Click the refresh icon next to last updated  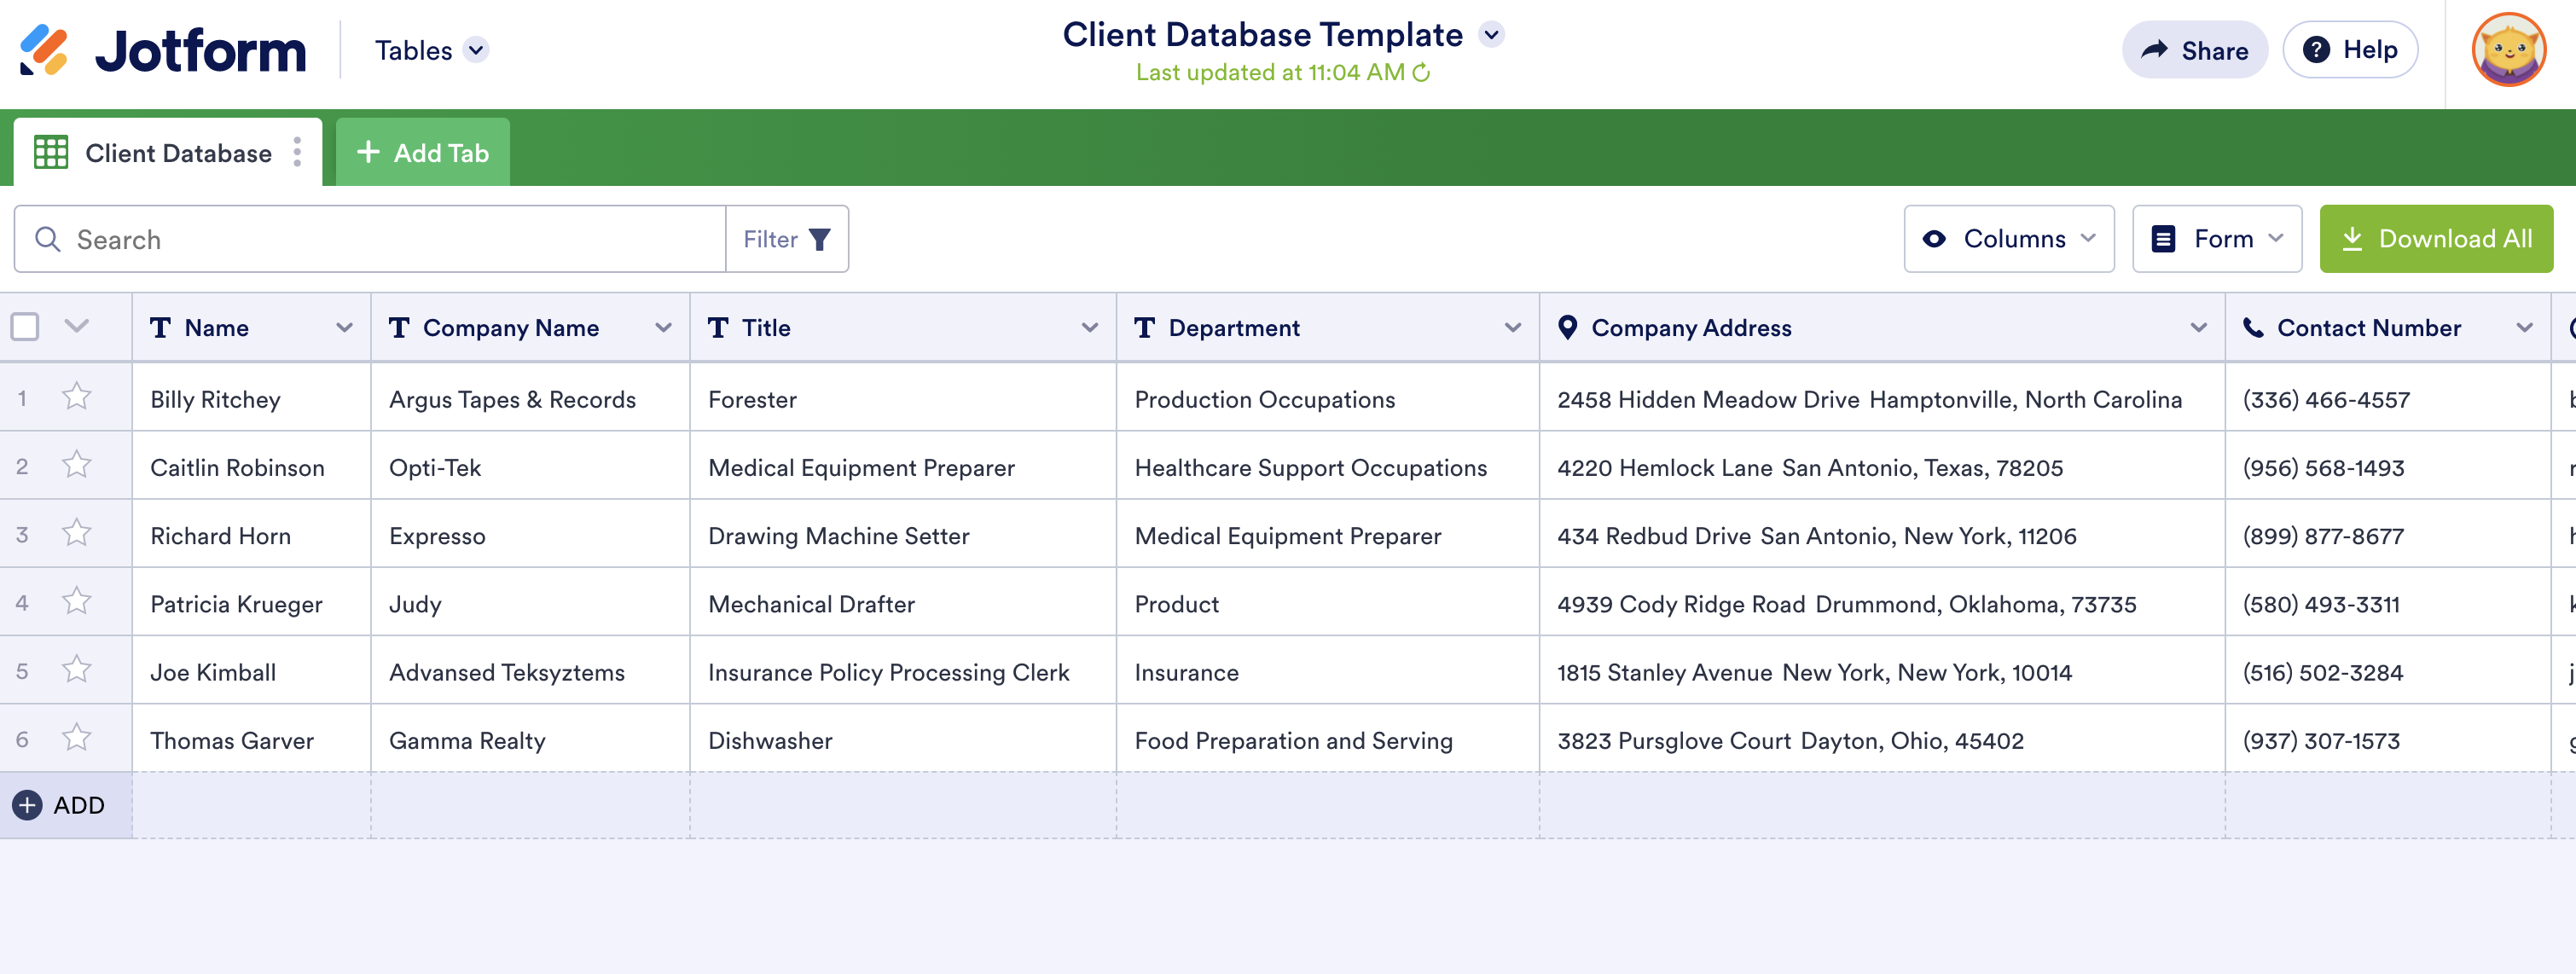pos(1421,73)
